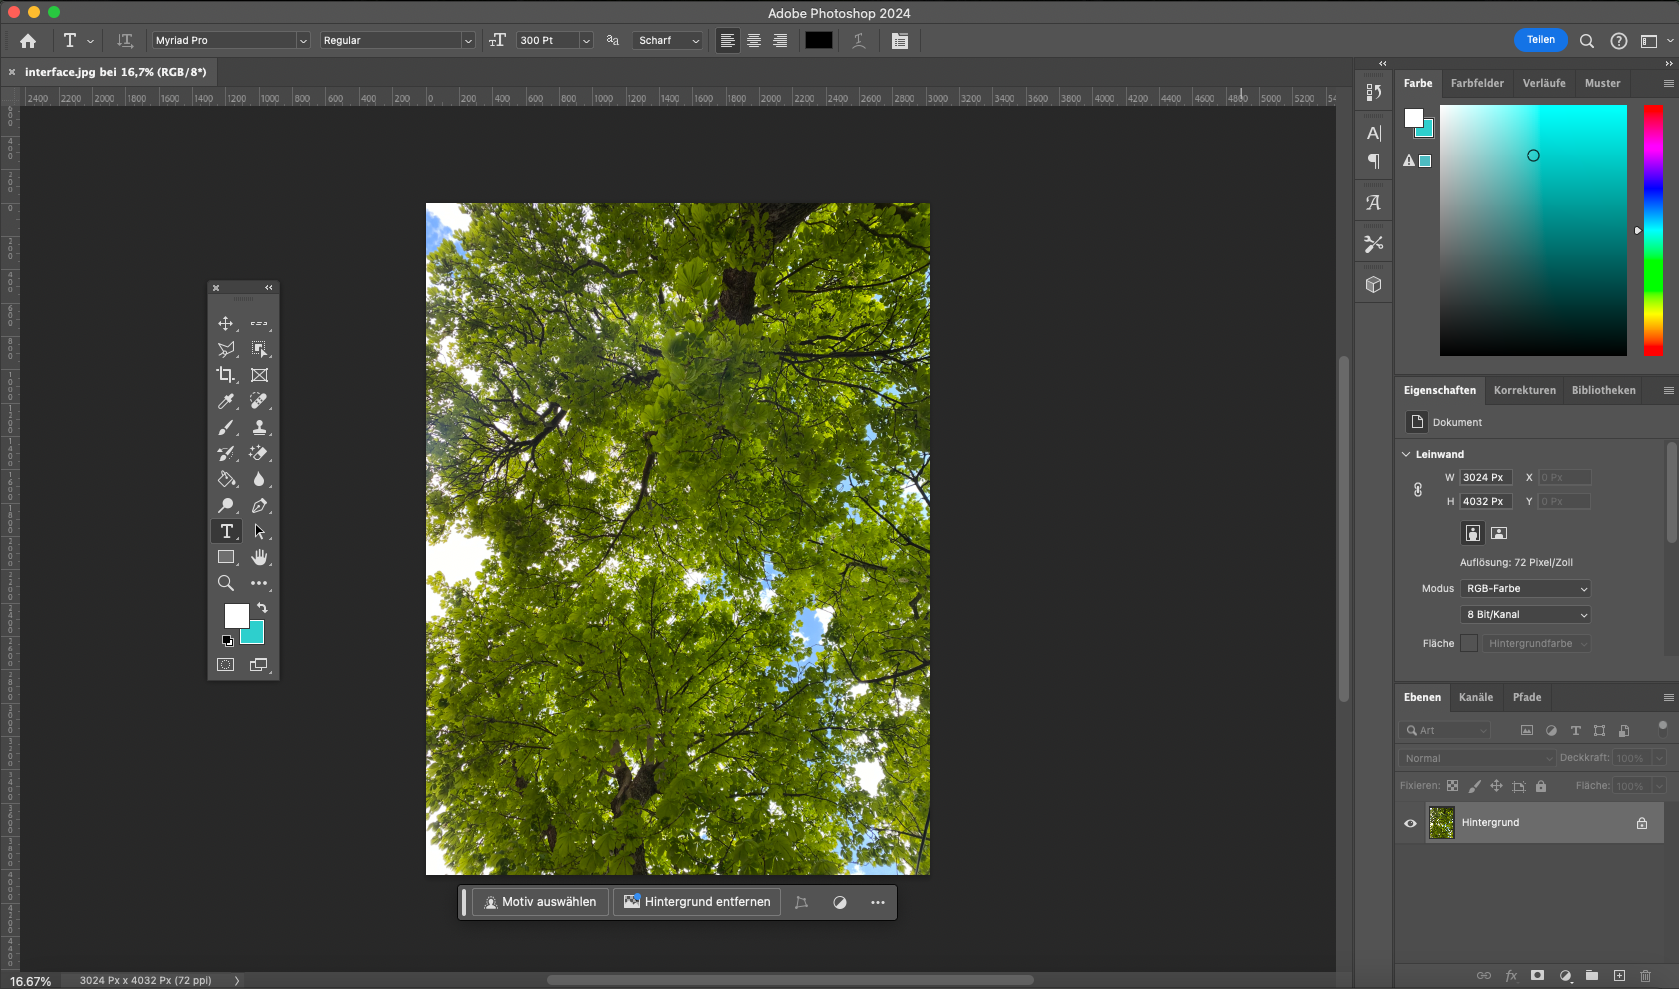Select the Frame tool
1679x989 pixels.
[259, 375]
